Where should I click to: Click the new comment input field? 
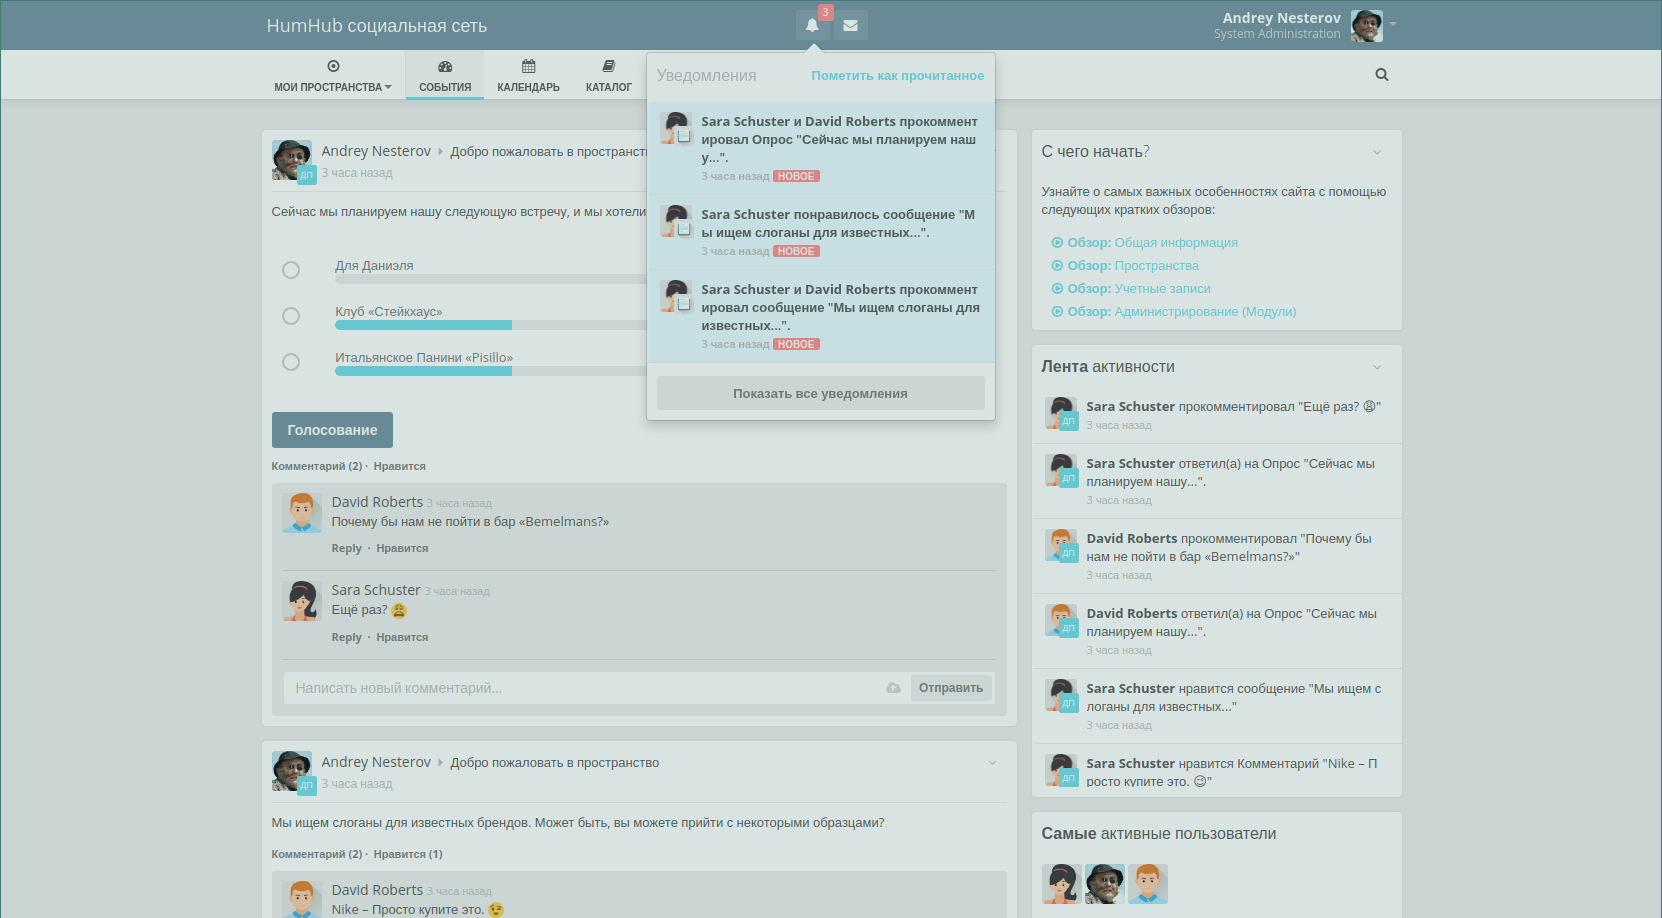pos(580,688)
